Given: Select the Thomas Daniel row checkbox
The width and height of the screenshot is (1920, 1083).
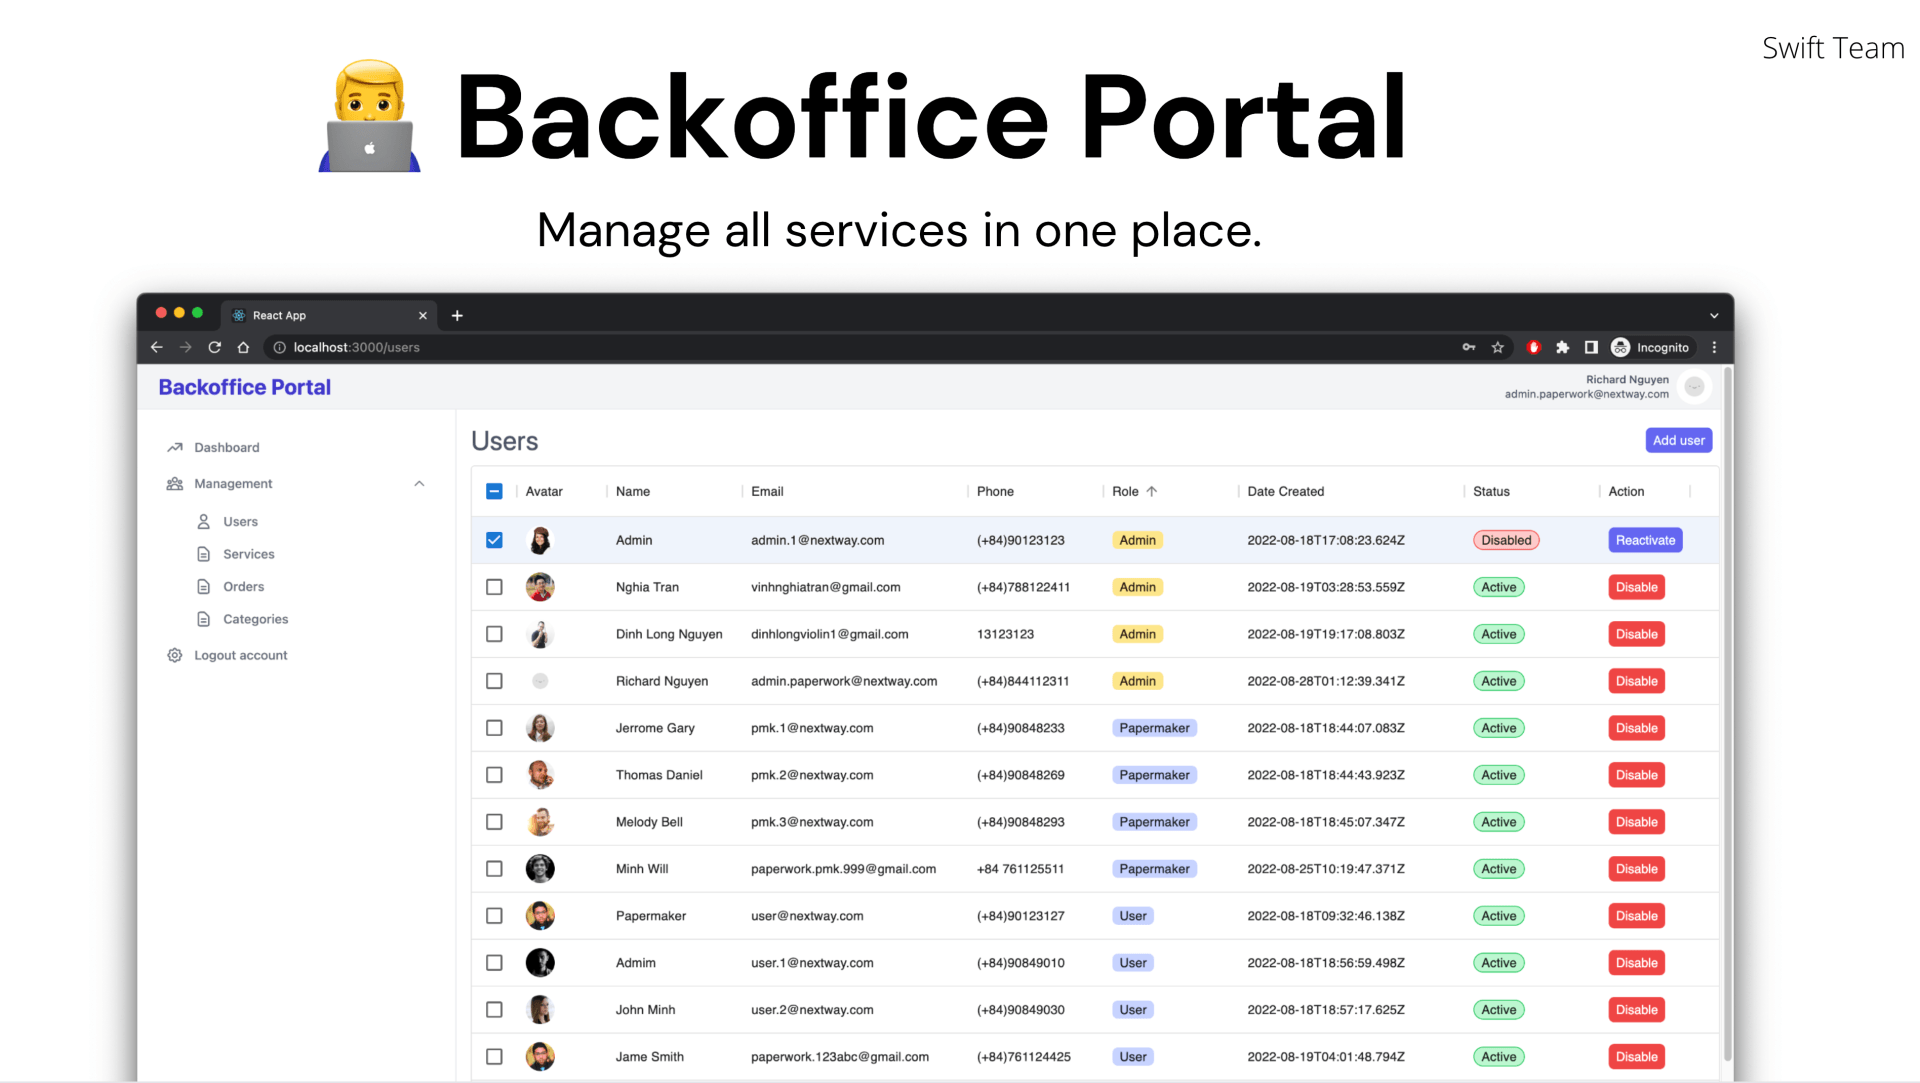Looking at the screenshot, I should [494, 775].
